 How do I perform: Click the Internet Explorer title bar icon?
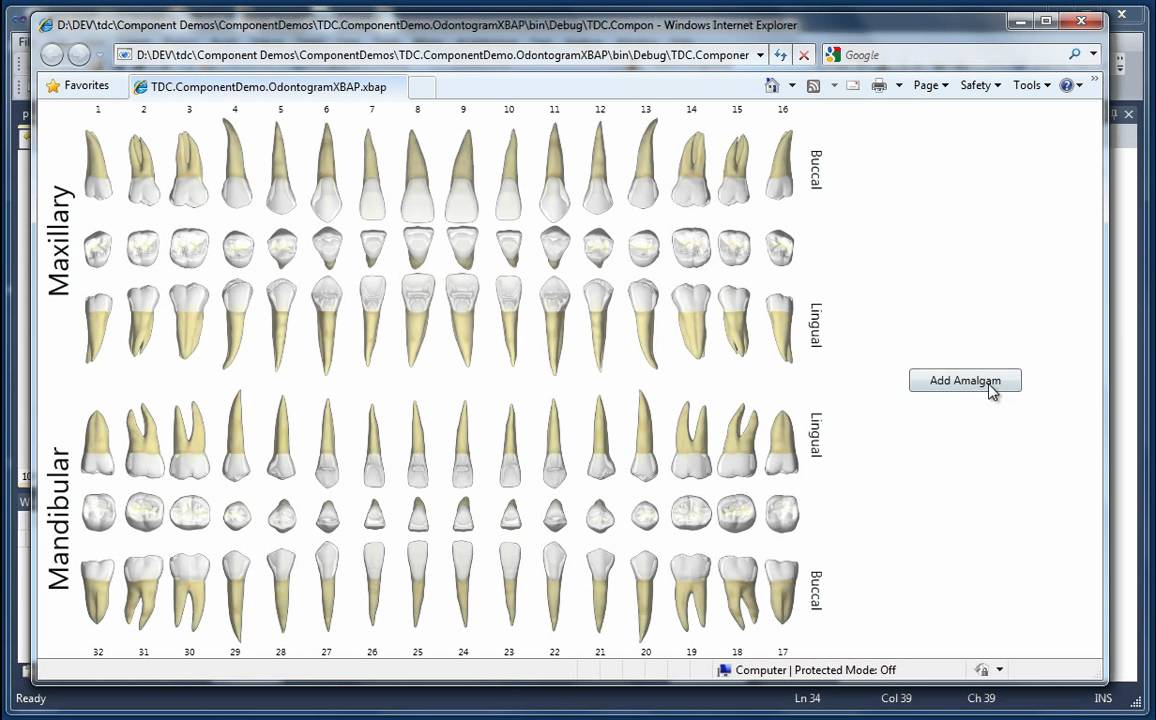(46, 25)
